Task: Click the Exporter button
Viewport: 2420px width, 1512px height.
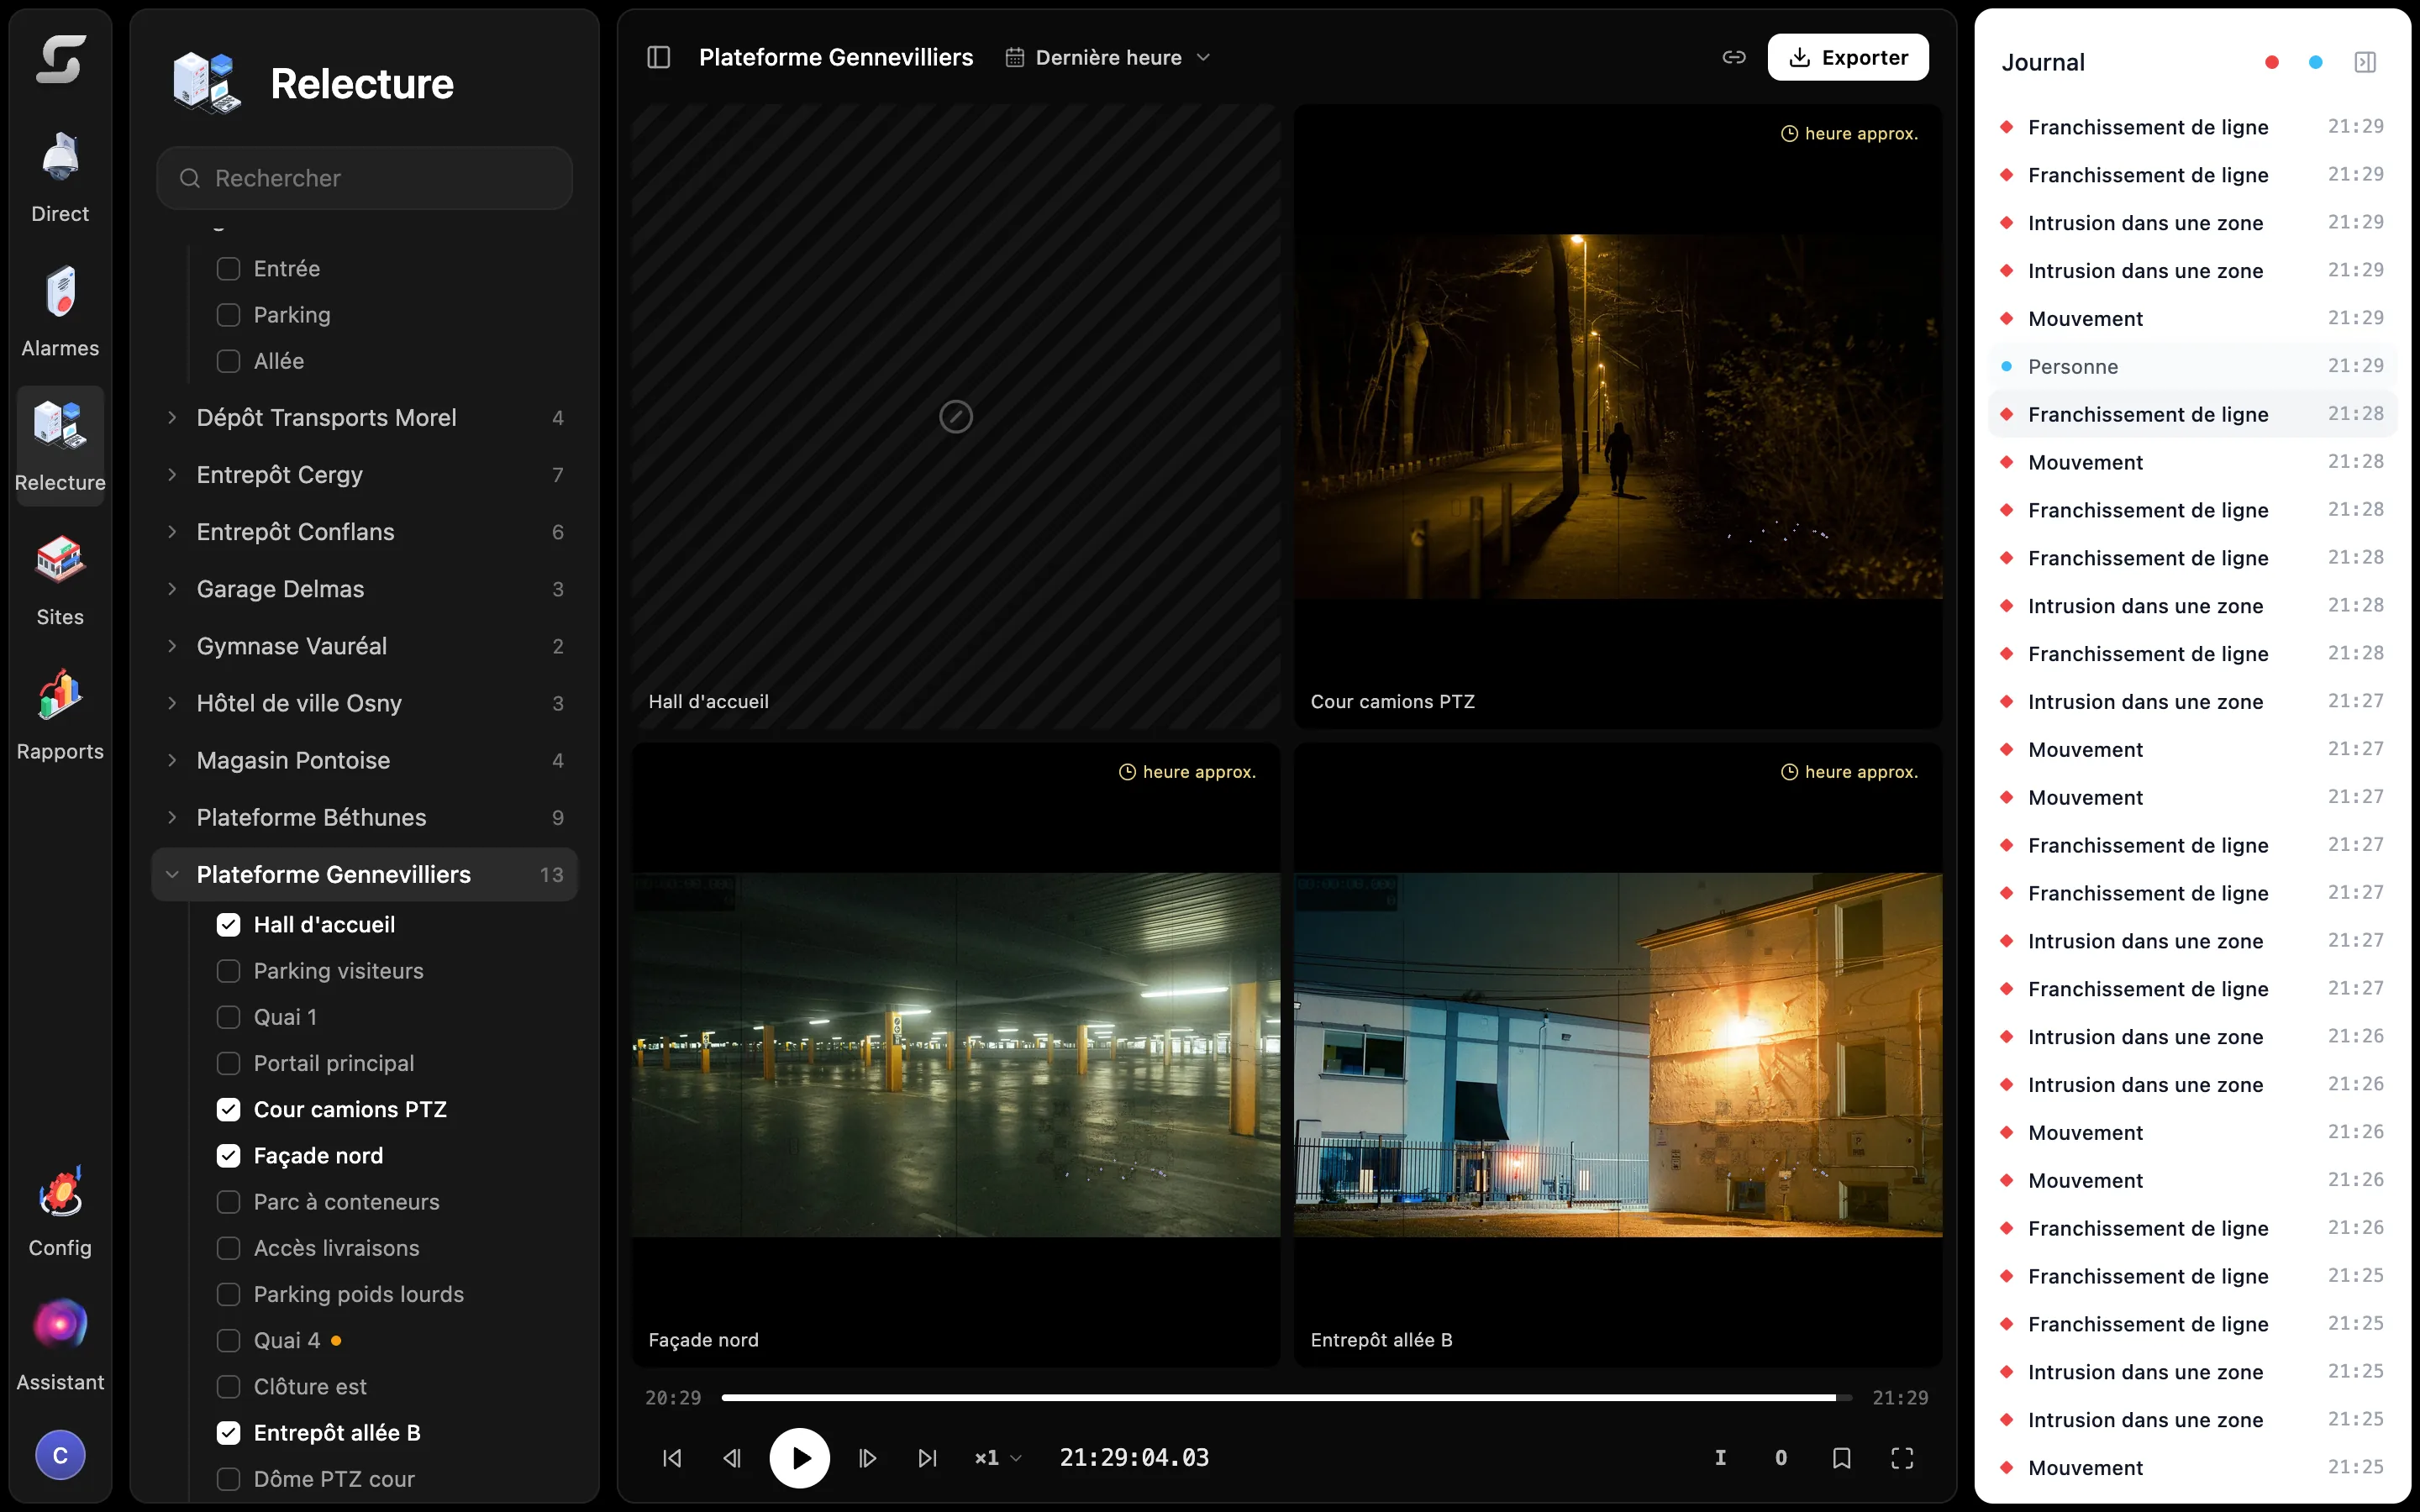Action: [x=1848, y=58]
